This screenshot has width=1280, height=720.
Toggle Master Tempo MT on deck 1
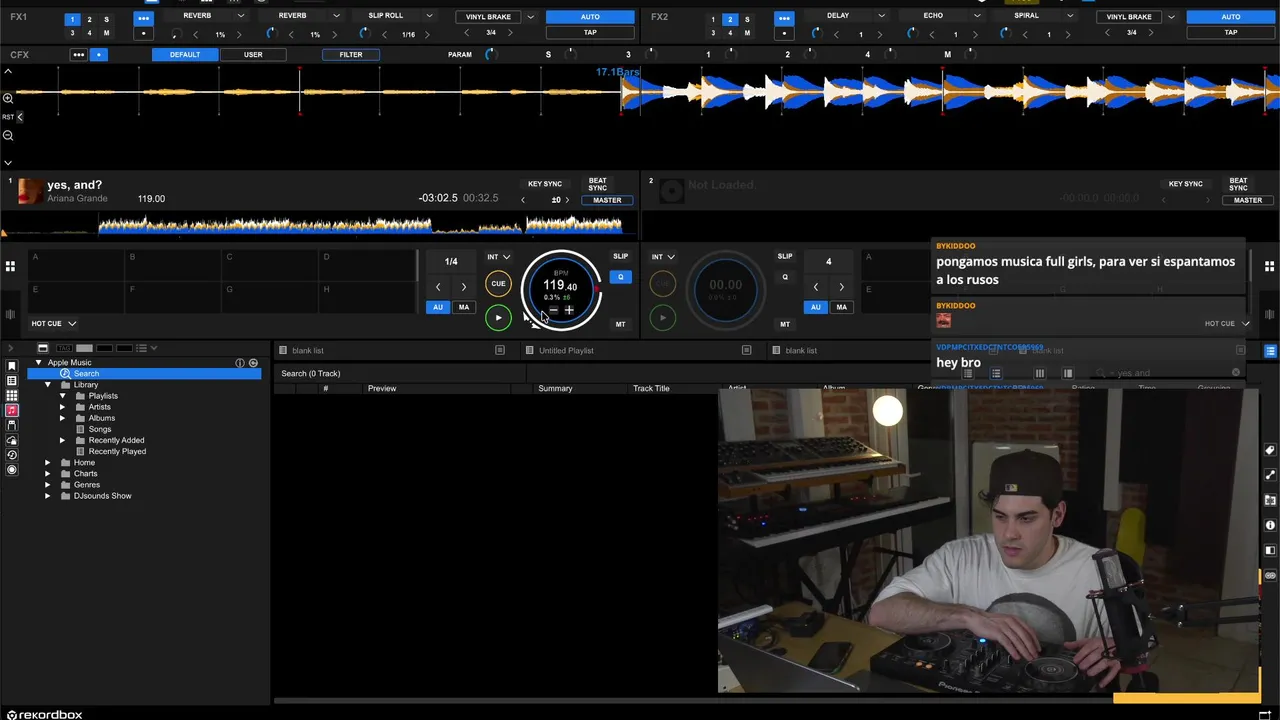(620, 324)
